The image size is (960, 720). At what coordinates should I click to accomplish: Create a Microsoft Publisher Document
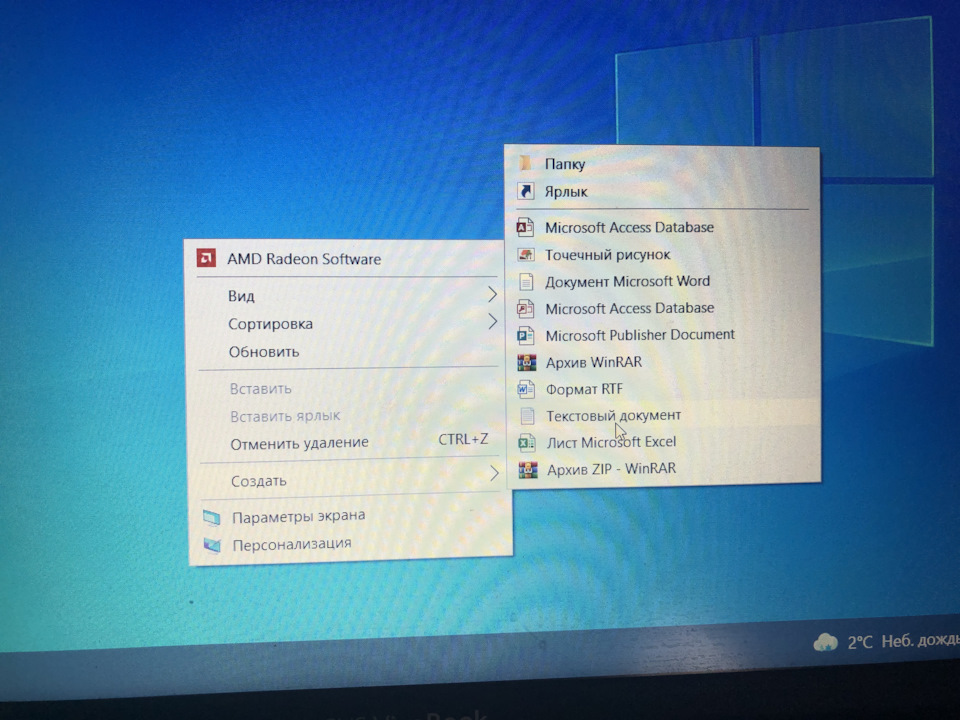tap(664, 335)
